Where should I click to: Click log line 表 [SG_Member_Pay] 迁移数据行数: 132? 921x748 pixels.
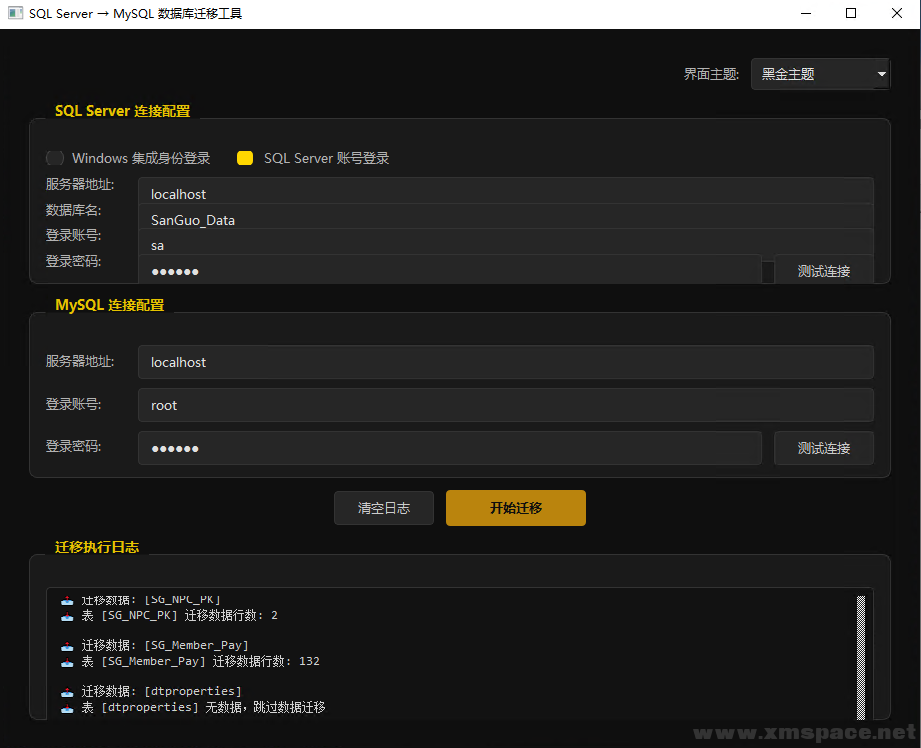(x=200, y=661)
